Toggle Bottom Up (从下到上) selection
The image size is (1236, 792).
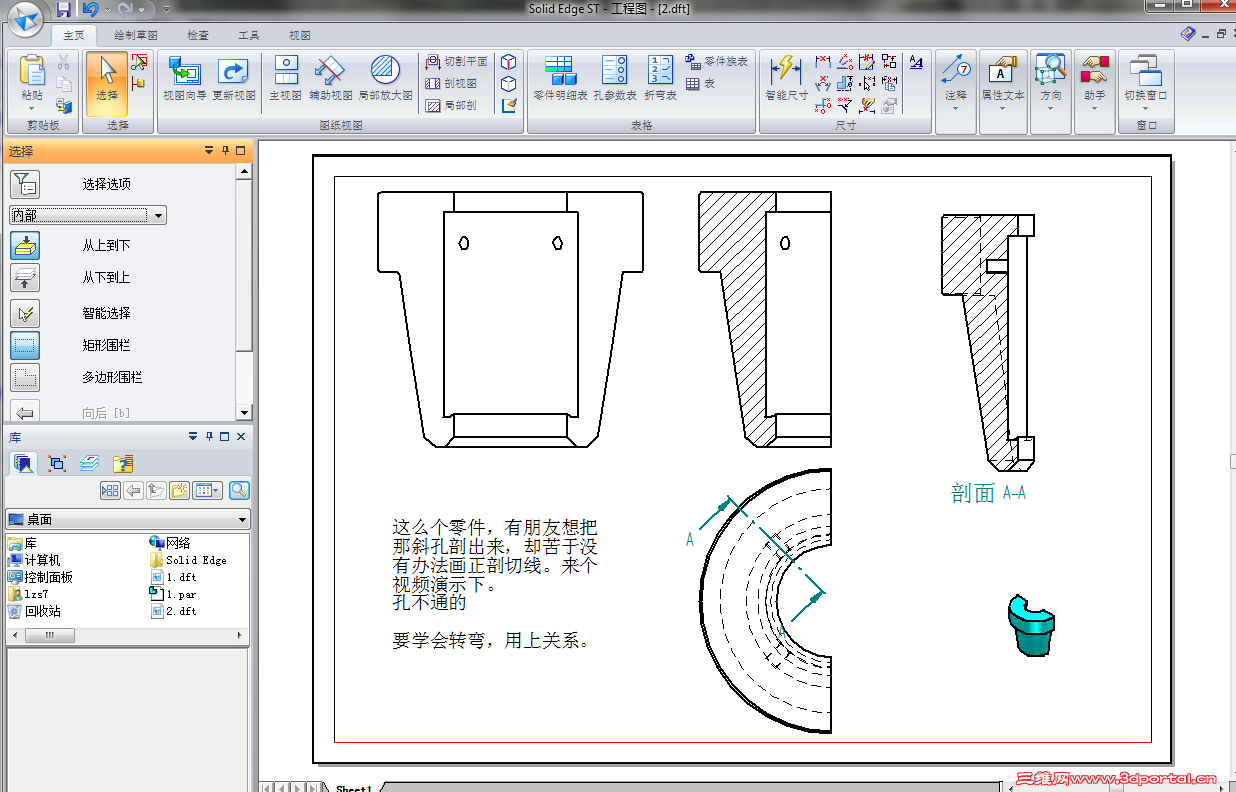click(25, 277)
